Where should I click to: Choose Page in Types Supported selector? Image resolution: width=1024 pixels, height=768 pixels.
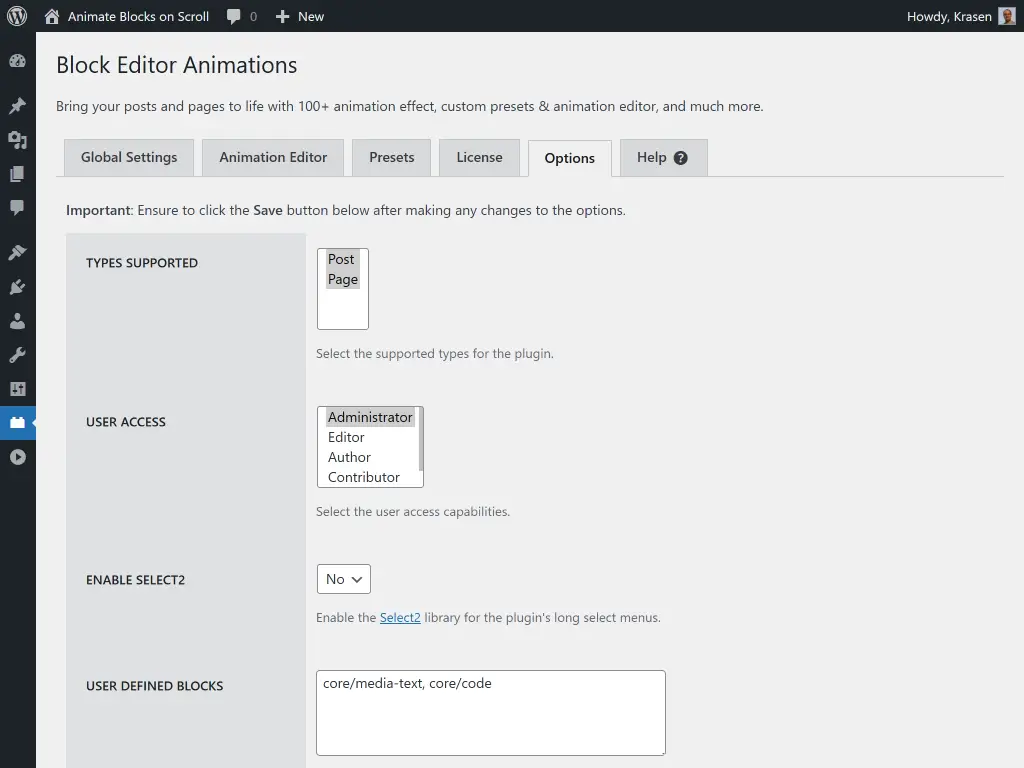pyautogui.click(x=342, y=278)
